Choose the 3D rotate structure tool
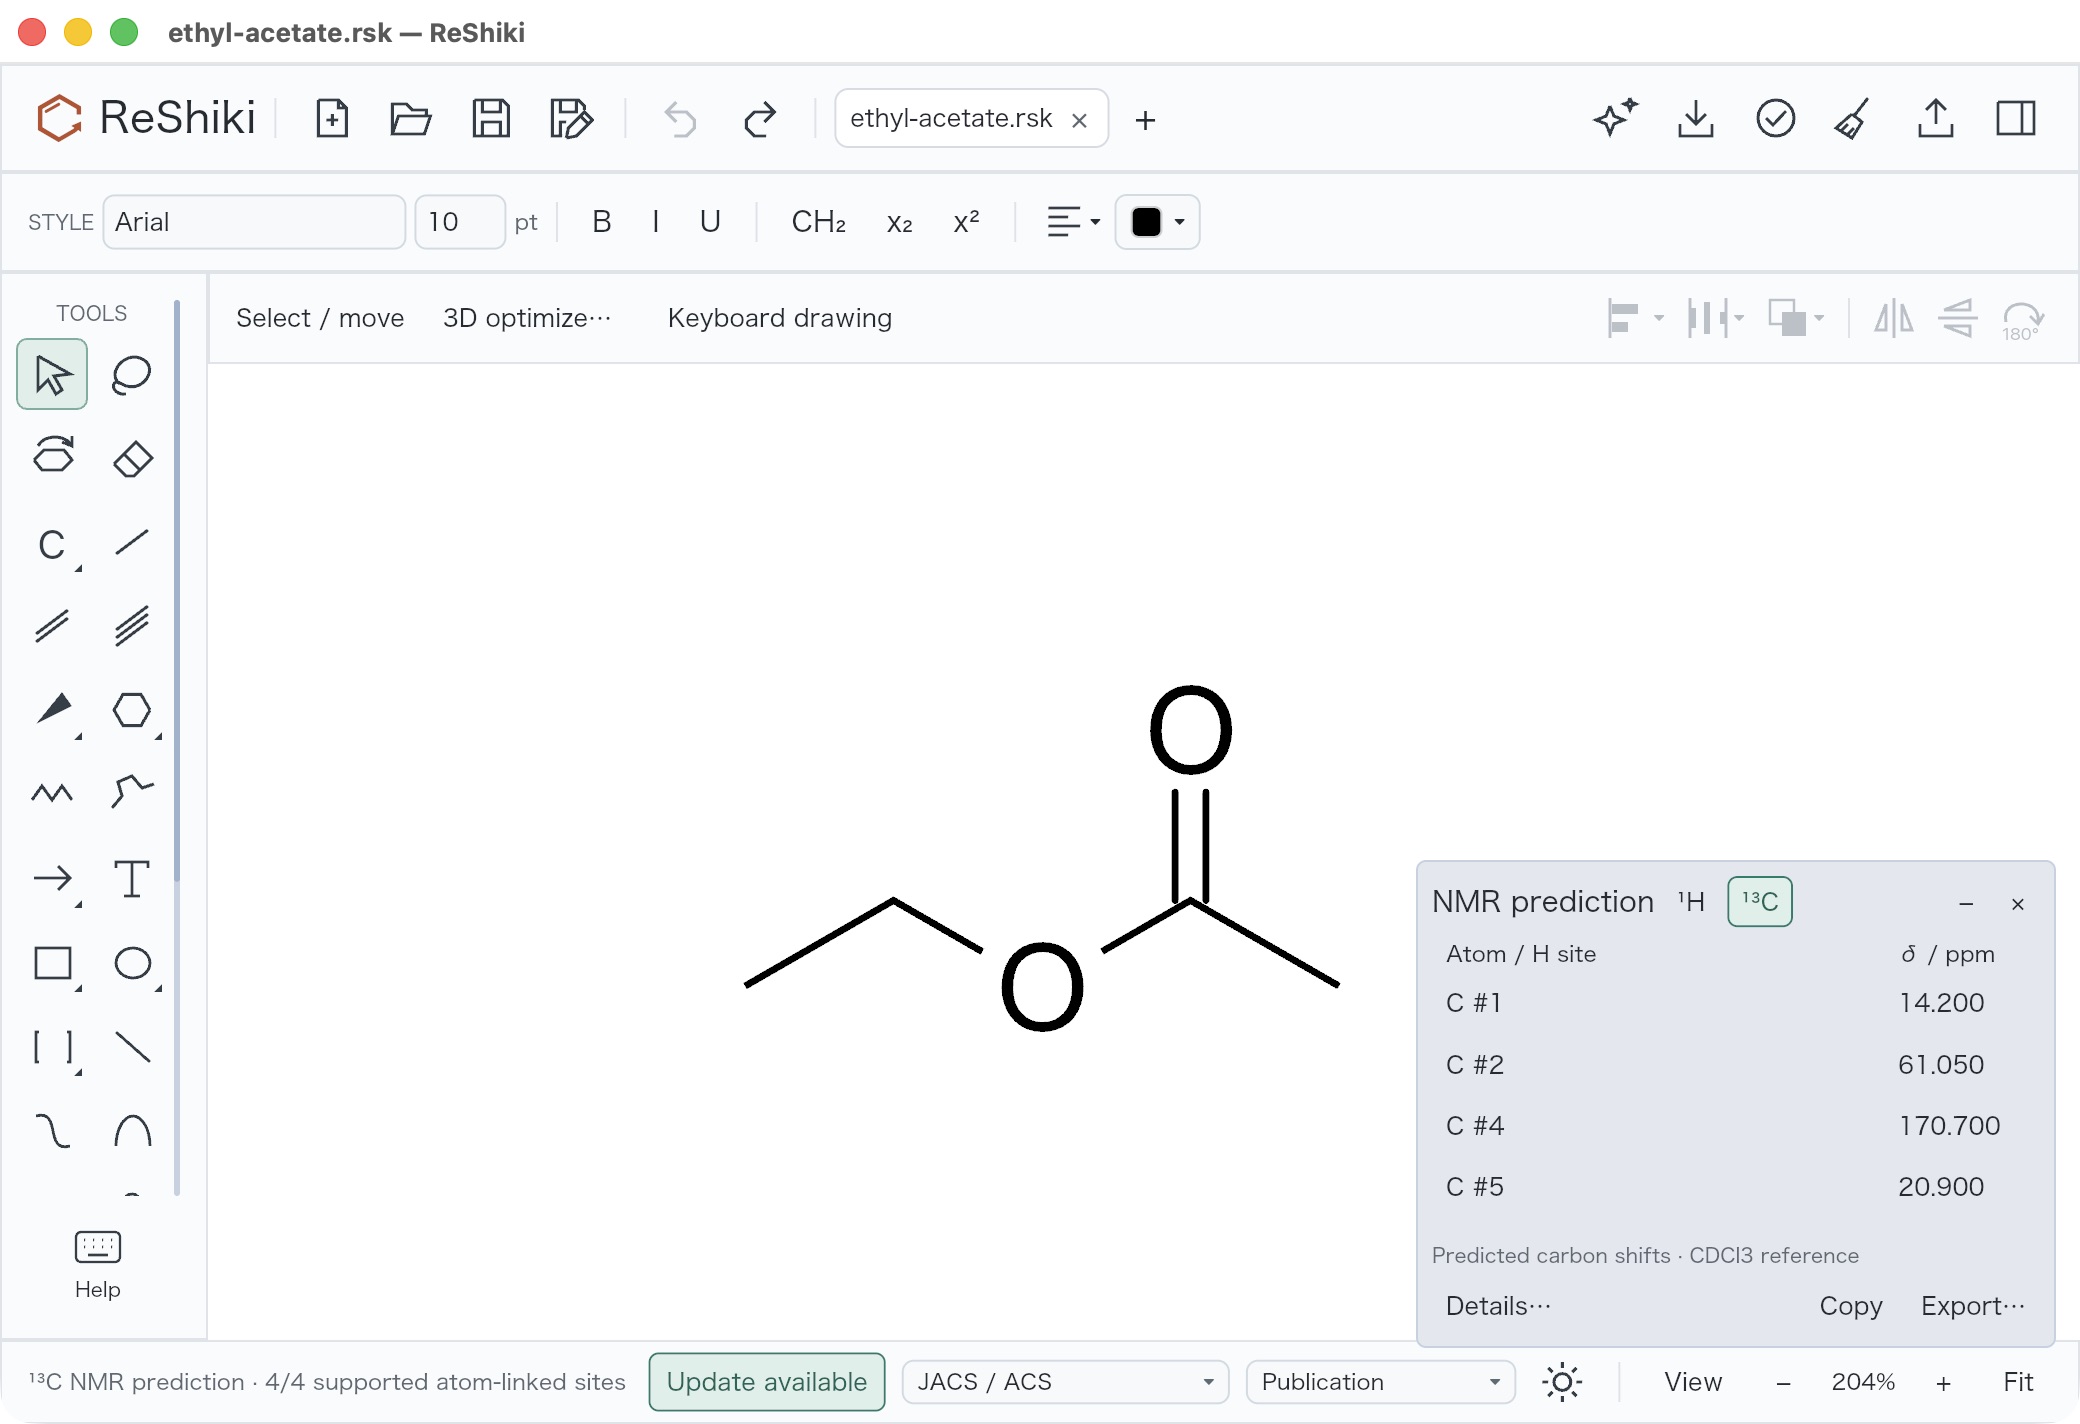 click(x=52, y=455)
